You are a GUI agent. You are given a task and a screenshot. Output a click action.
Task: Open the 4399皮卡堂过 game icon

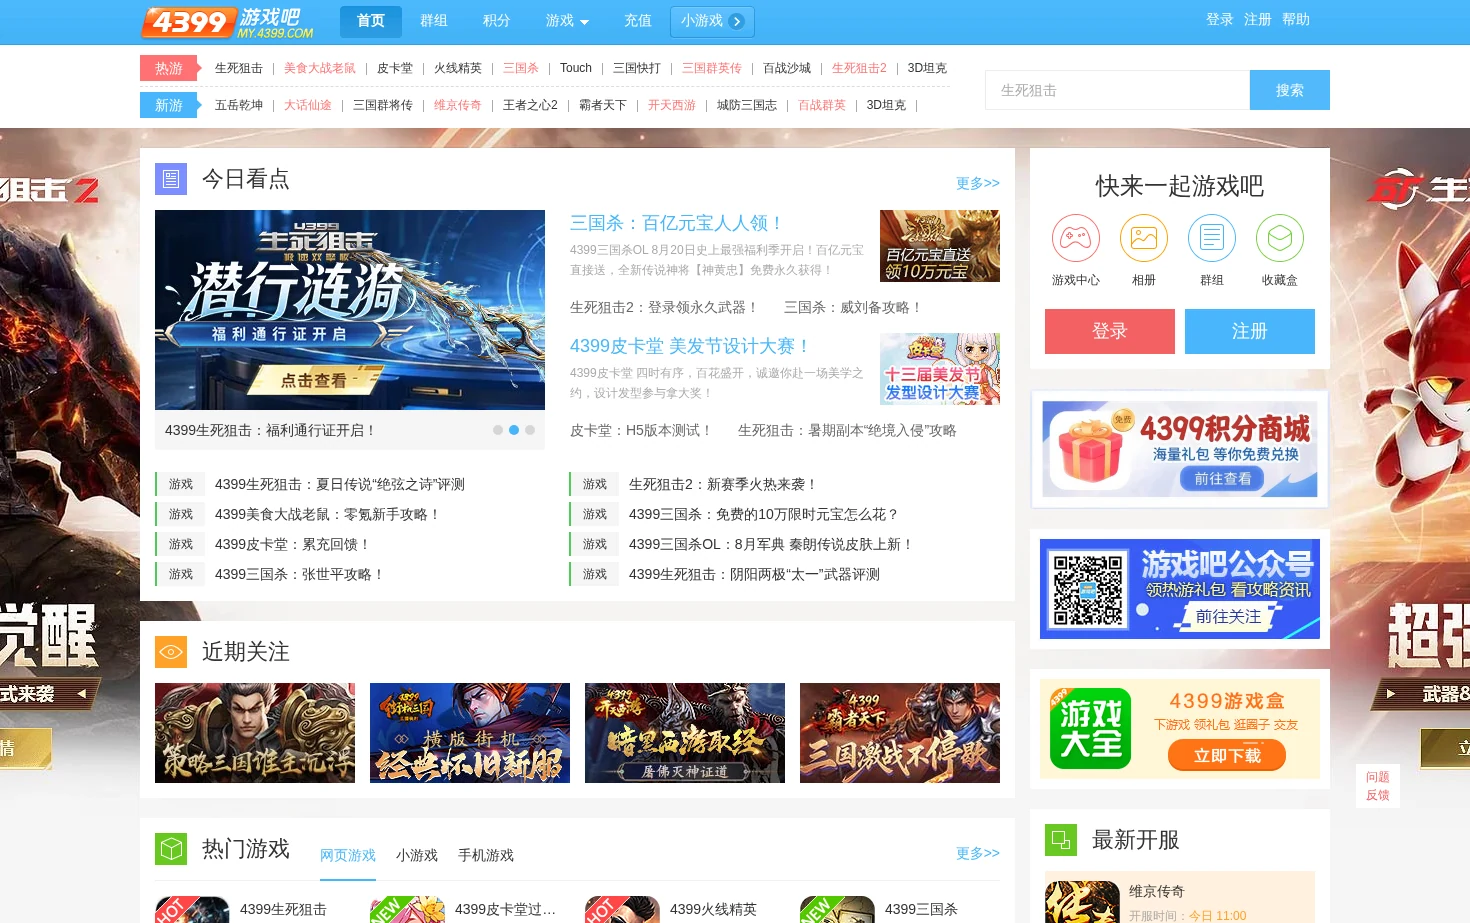407,909
